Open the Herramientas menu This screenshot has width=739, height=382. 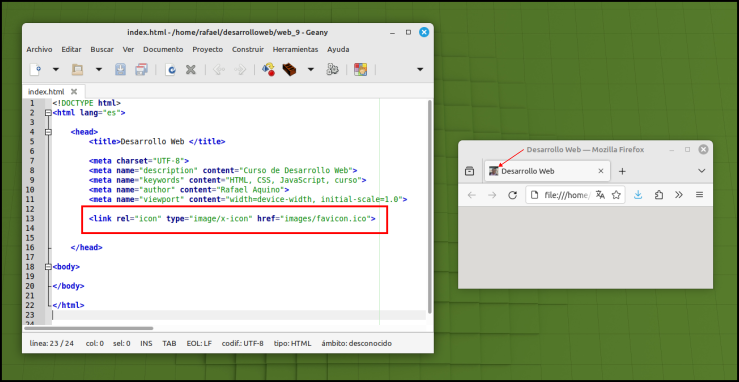[x=296, y=49]
